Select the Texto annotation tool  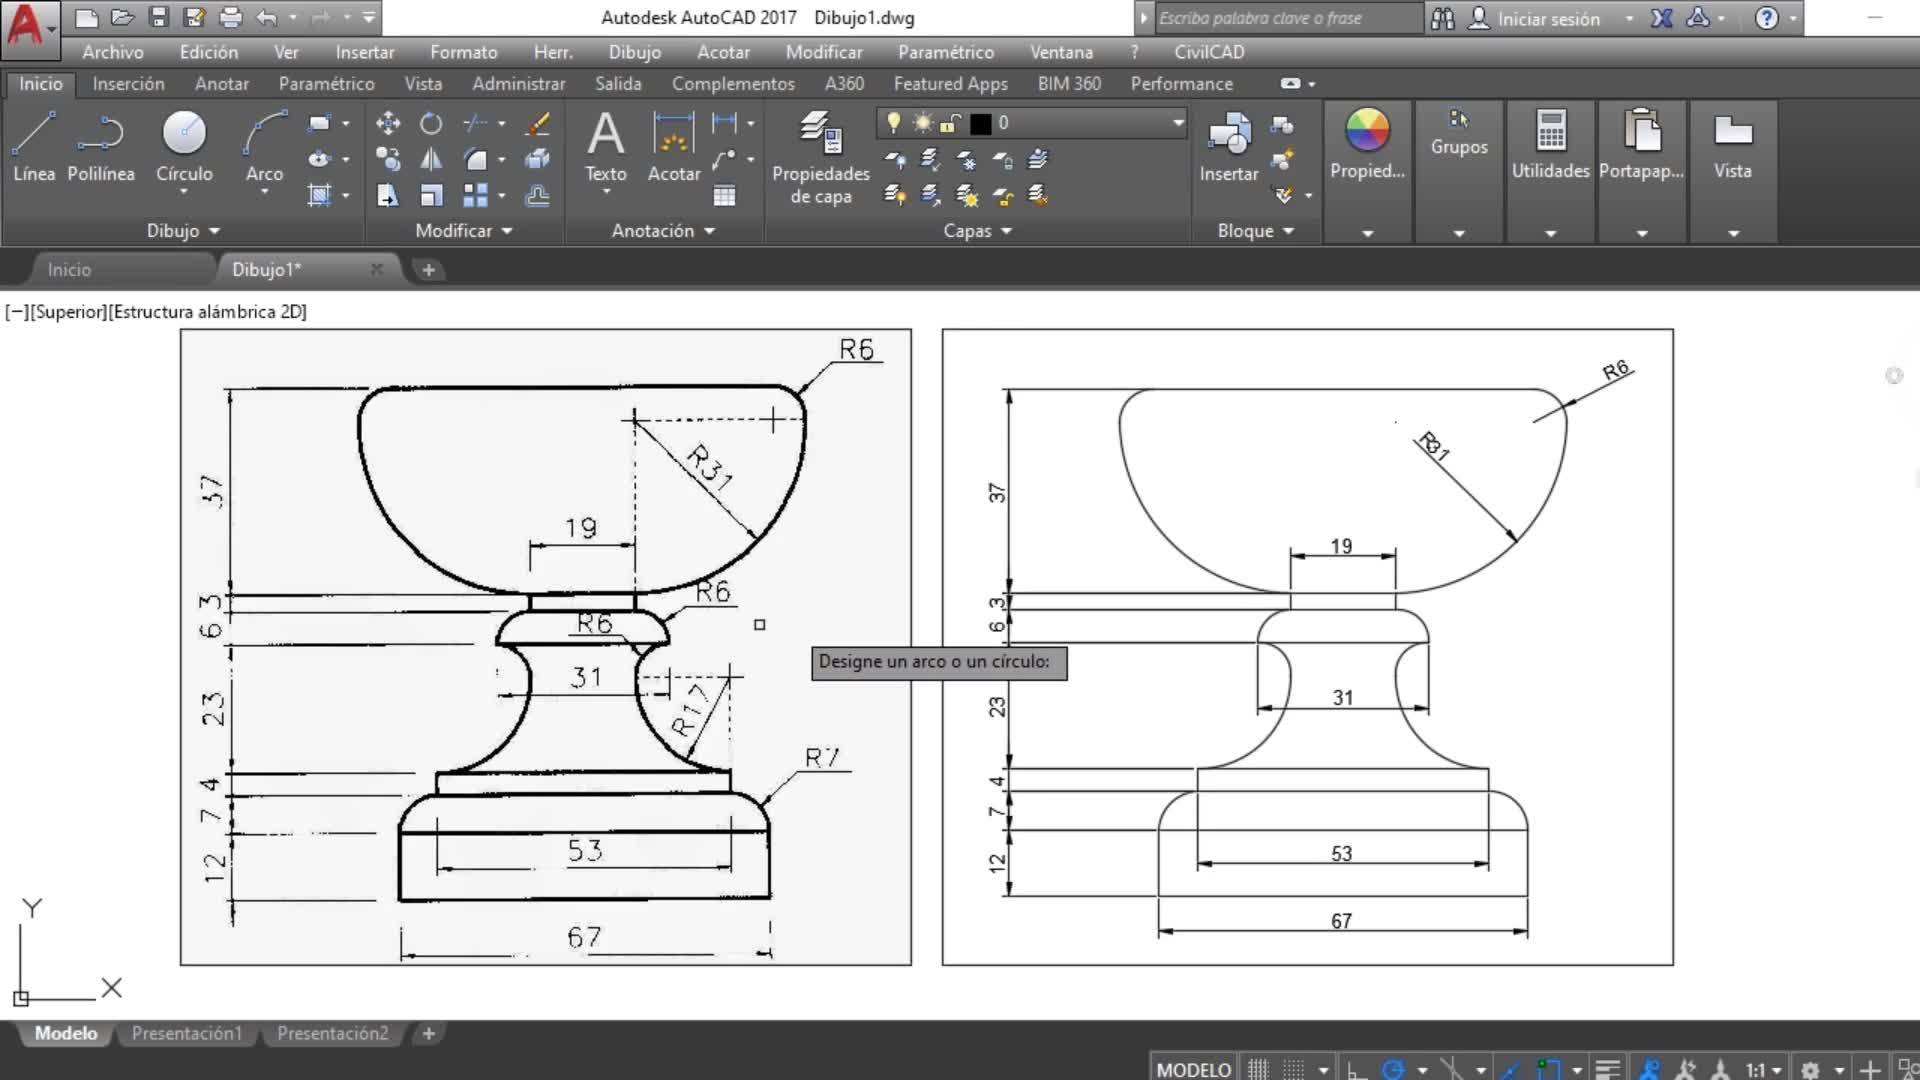[605, 146]
